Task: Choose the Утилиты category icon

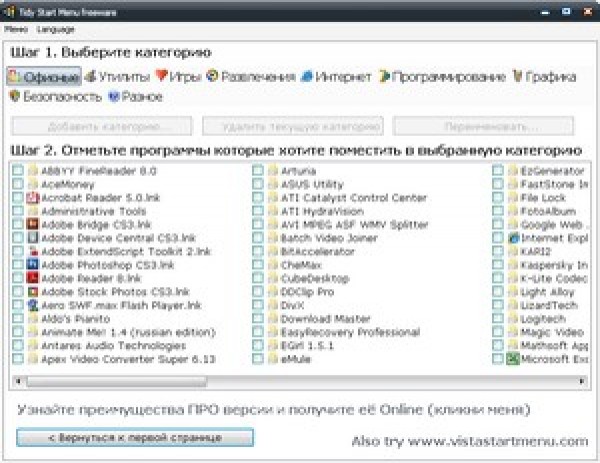Action: pos(90,77)
